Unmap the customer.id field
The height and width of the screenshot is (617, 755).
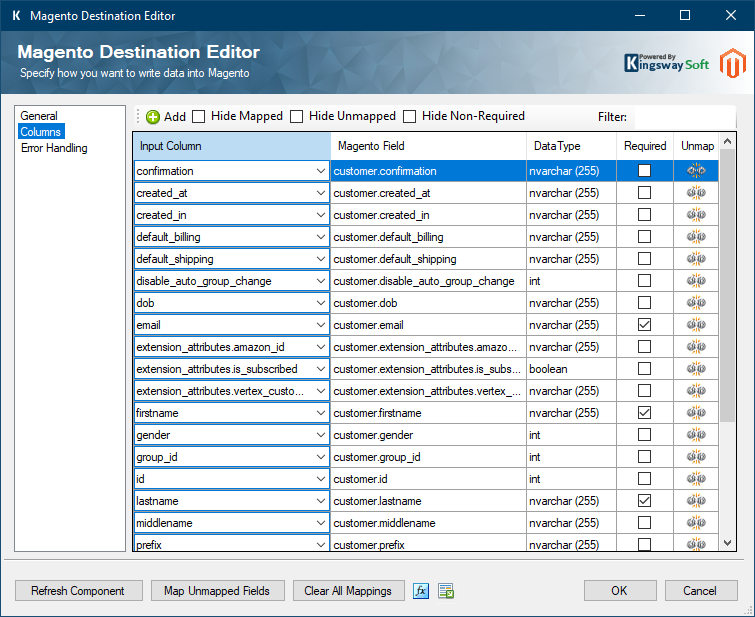click(696, 479)
